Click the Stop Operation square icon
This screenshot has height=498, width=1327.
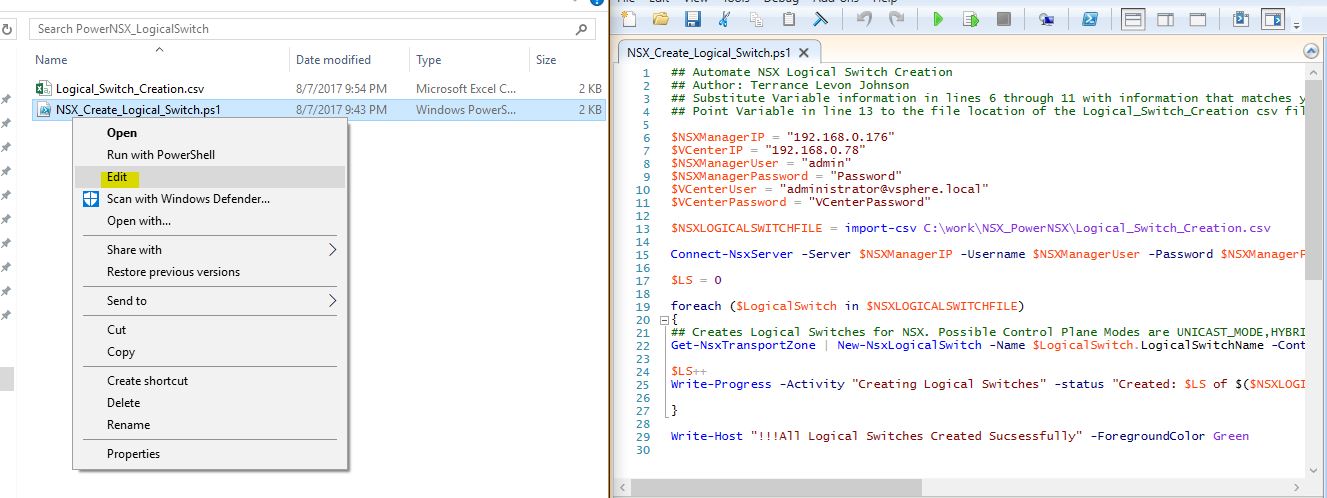pos(1003,19)
